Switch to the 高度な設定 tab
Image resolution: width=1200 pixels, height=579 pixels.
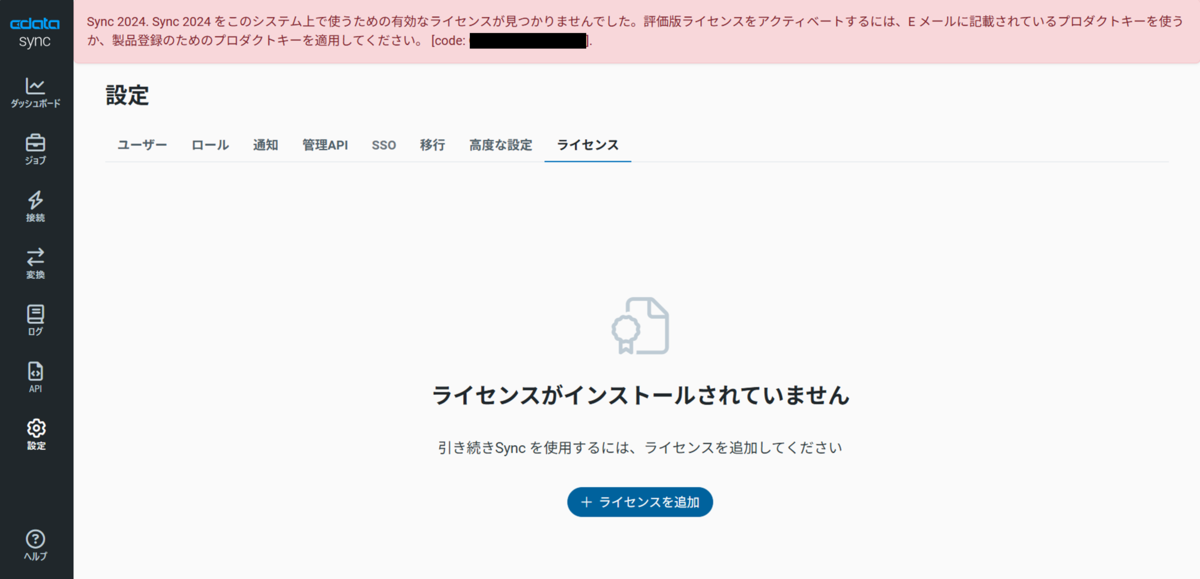(x=500, y=145)
